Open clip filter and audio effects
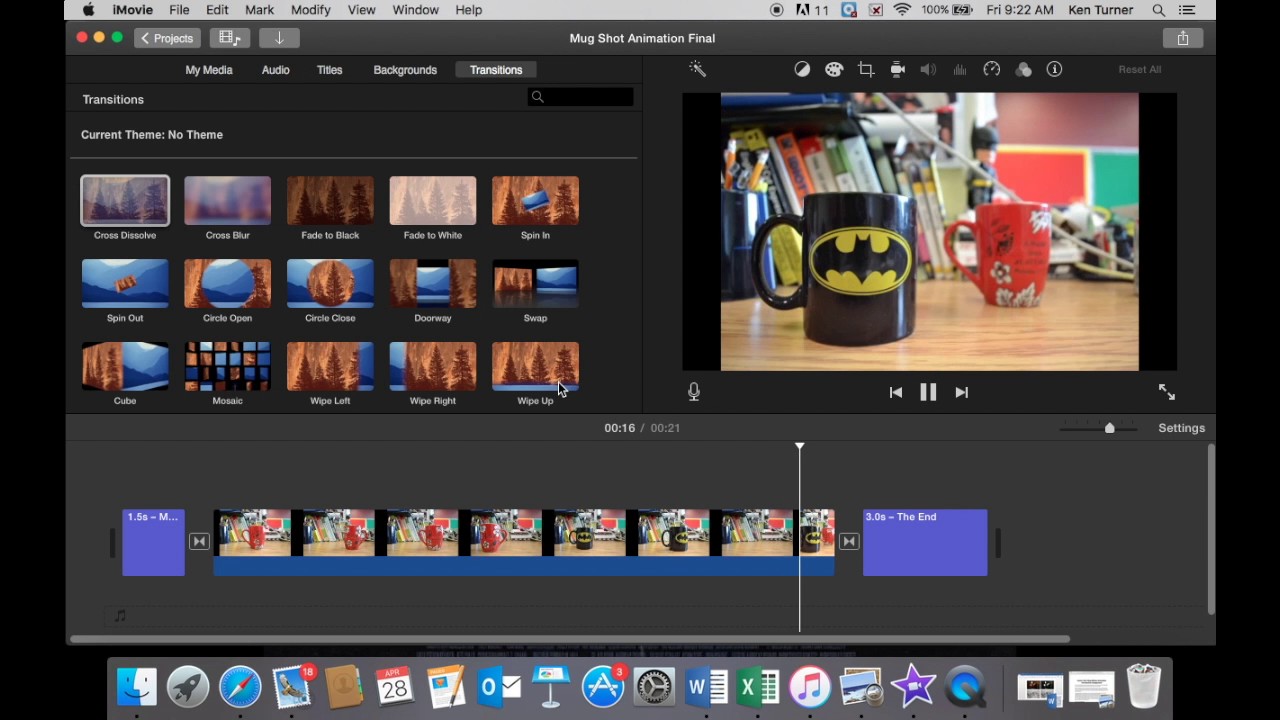This screenshot has height=720, width=1280. point(1023,69)
